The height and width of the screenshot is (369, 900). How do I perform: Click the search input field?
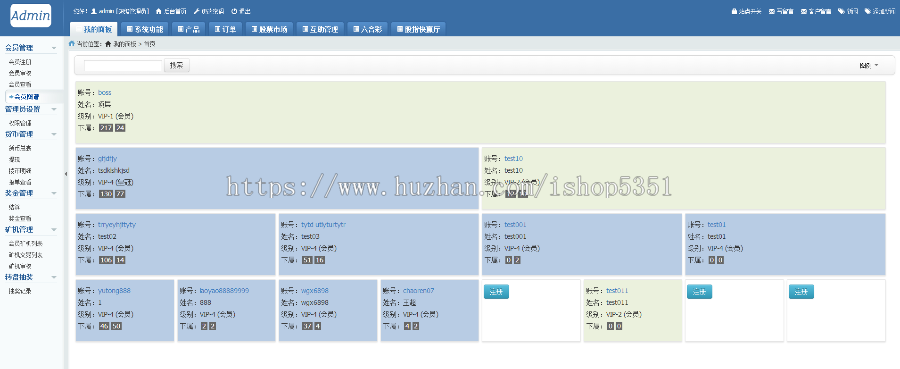tap(123, 65)
